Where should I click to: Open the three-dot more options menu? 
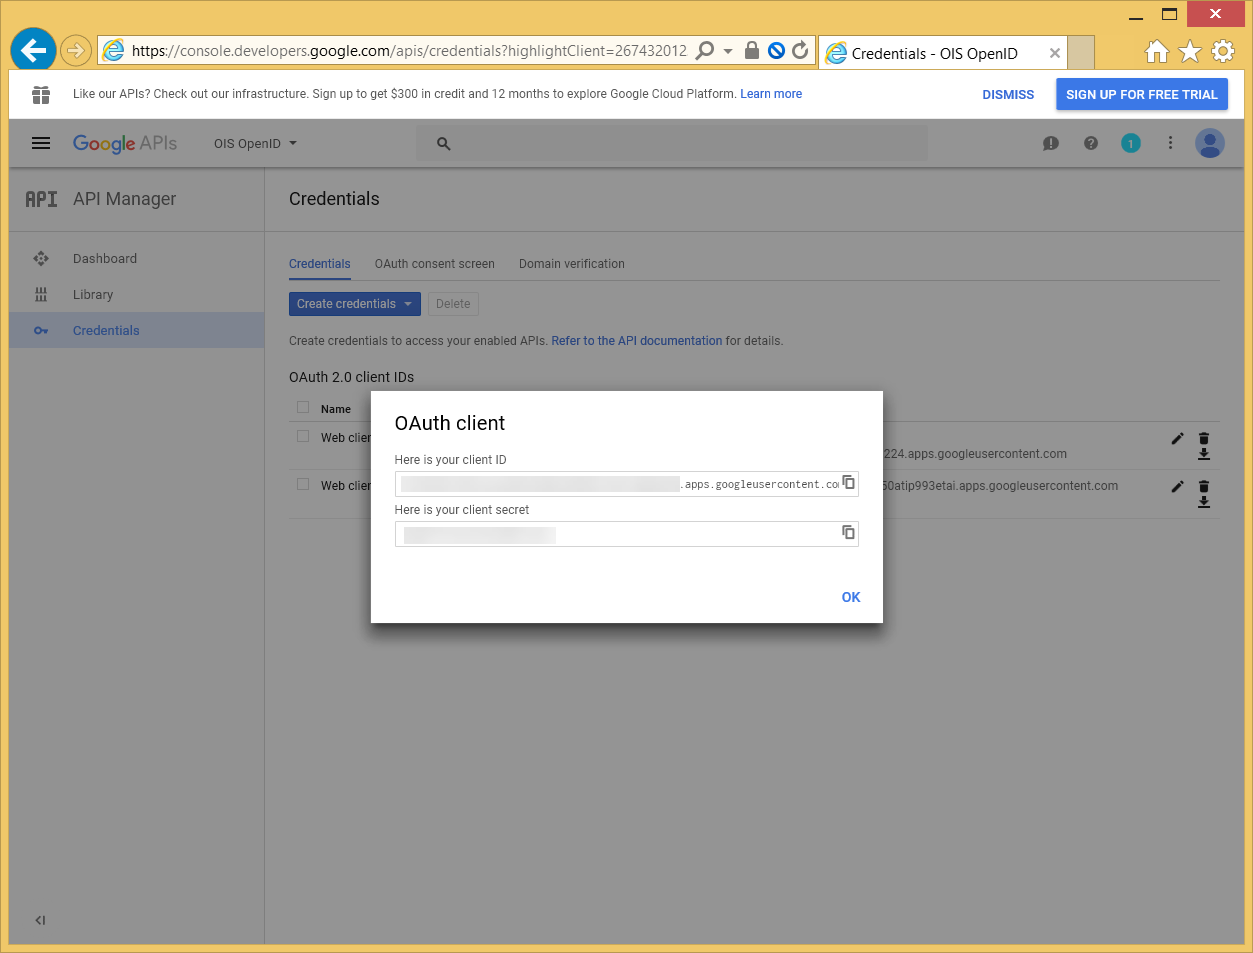pos(1170,143)
